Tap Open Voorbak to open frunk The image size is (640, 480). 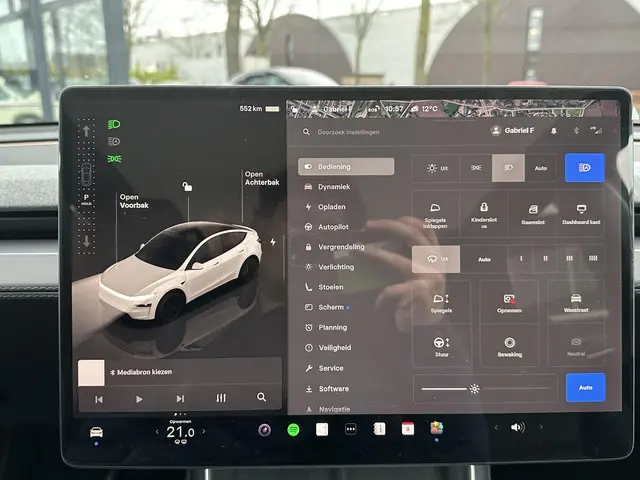coord(130,201)
